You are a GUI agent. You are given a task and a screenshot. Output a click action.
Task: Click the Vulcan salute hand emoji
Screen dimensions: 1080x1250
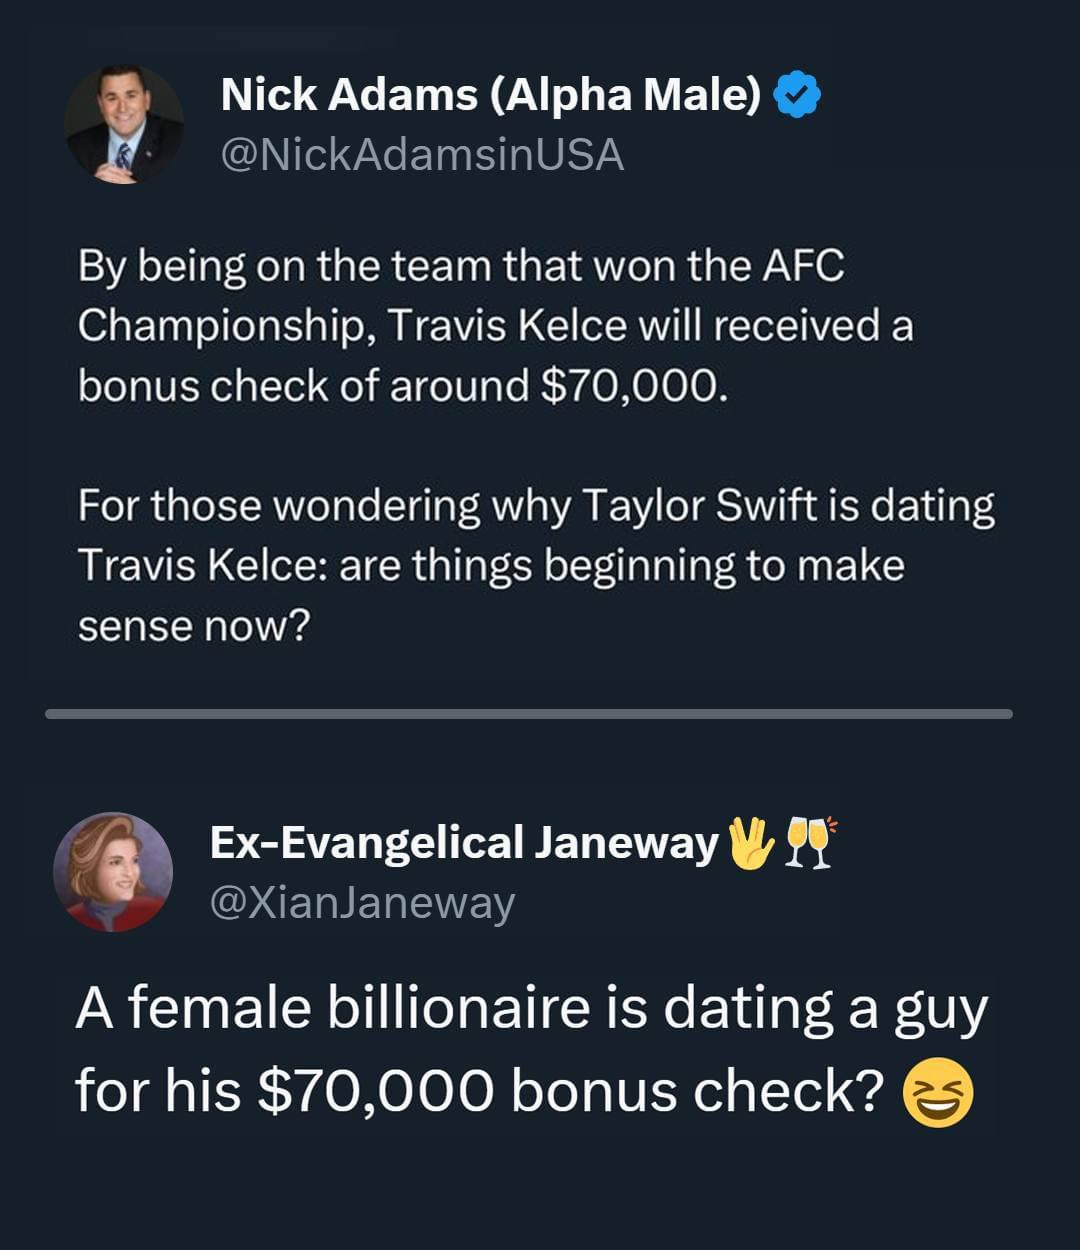tap(751, 843)
